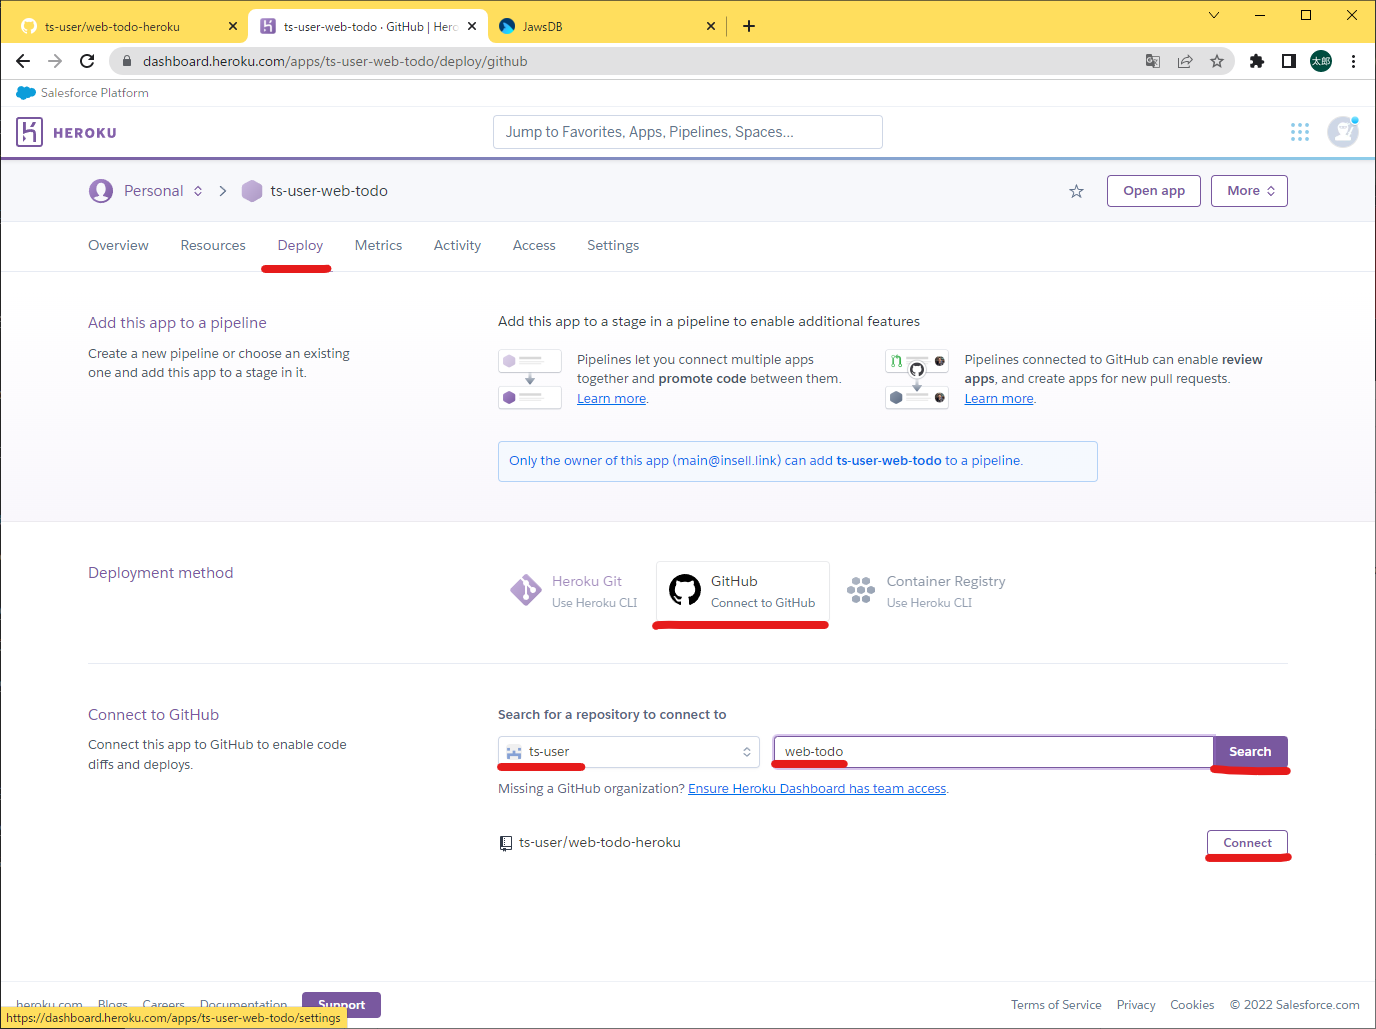Viewport: 1376px width, 1029px height.
Task: Toggle the browser side panel icon
Action: (1289, 61)
